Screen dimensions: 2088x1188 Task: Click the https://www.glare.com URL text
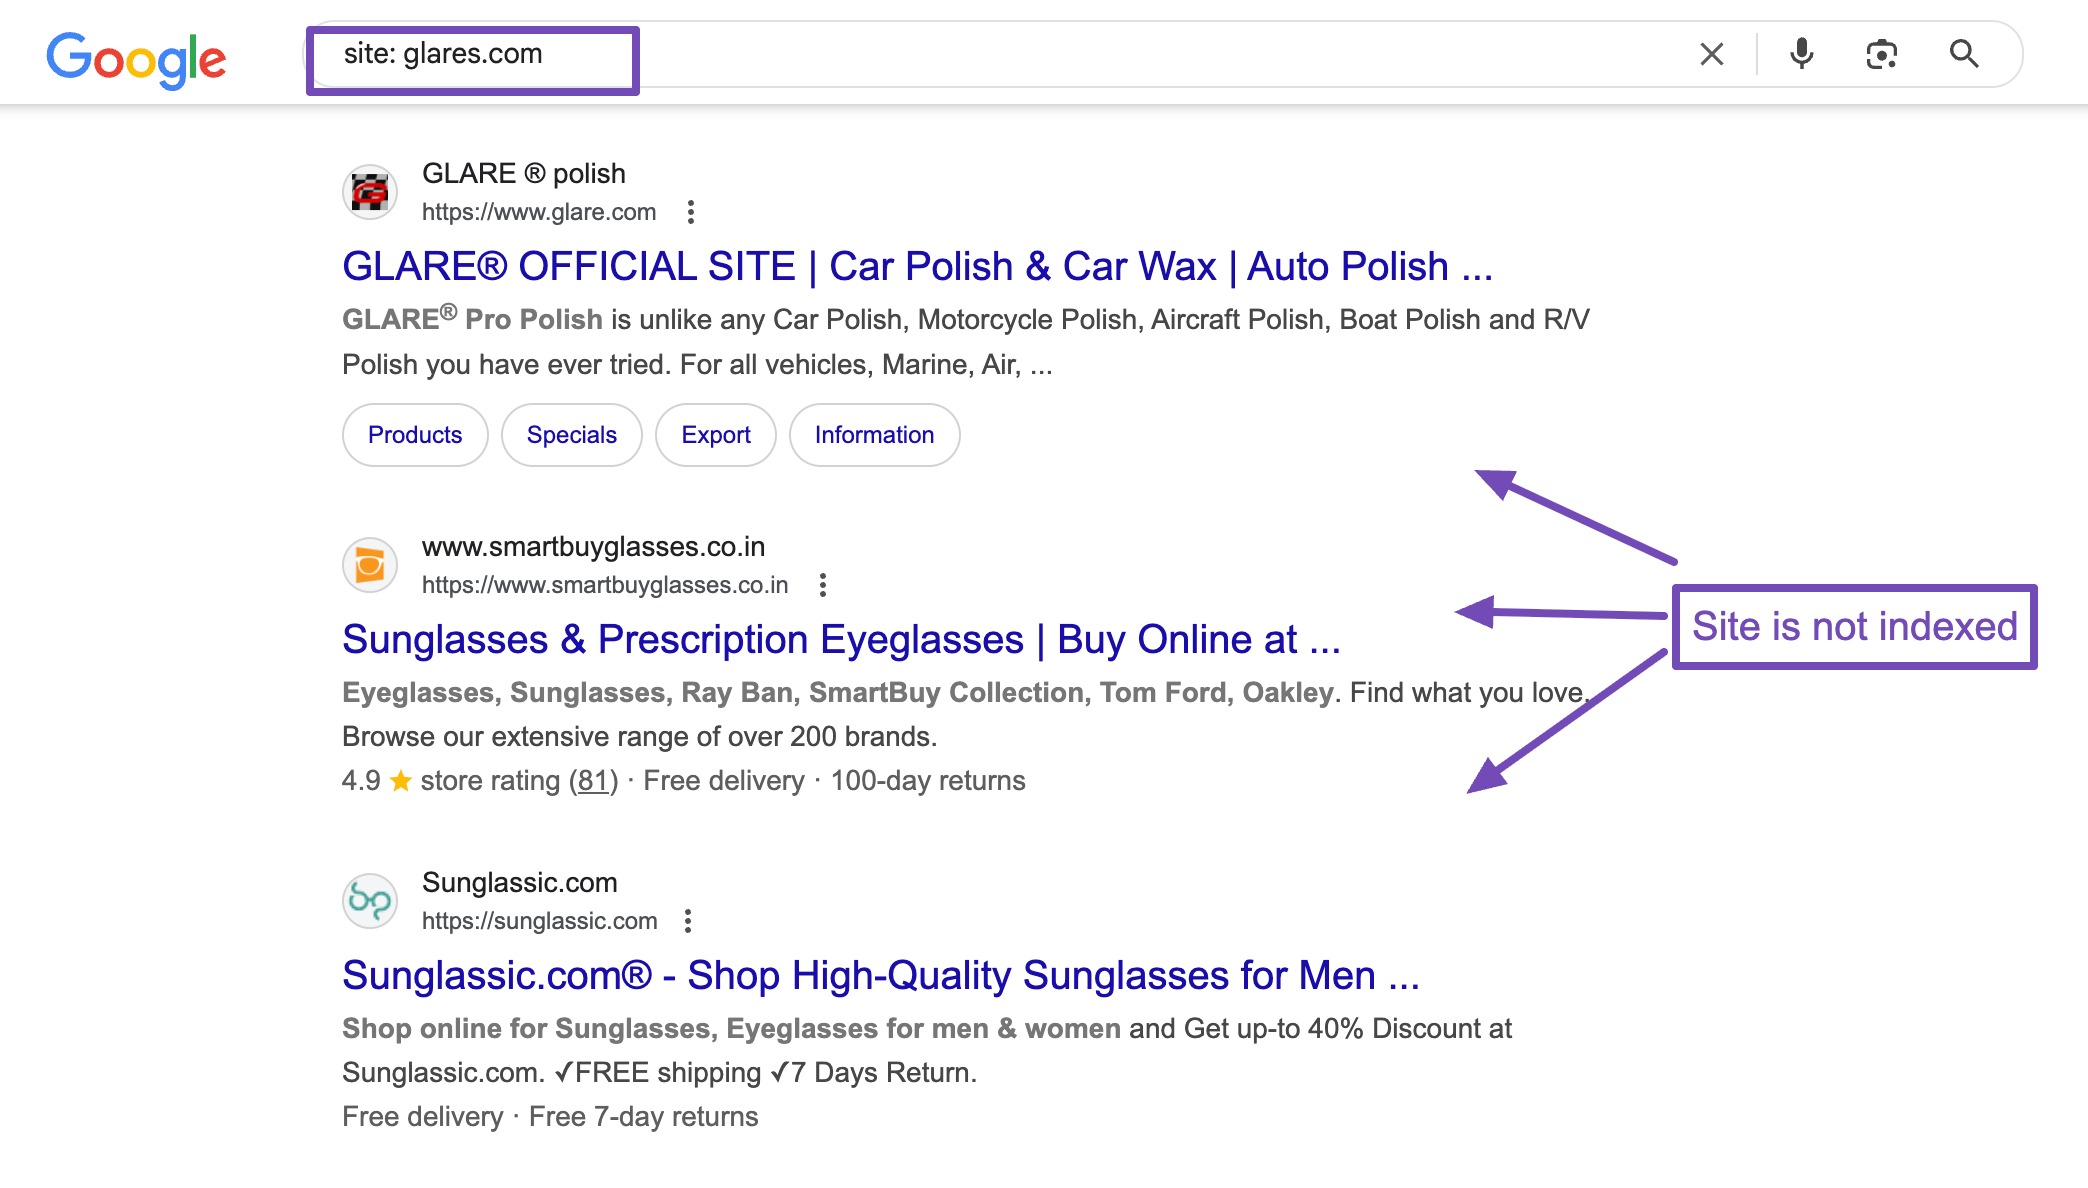[x=539, y=212]
